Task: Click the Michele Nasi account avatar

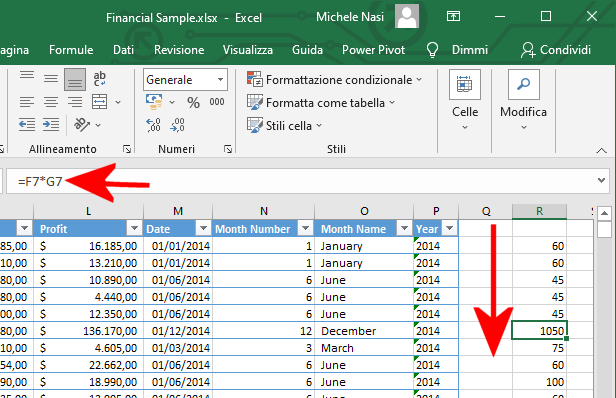Action: point(407,16)
